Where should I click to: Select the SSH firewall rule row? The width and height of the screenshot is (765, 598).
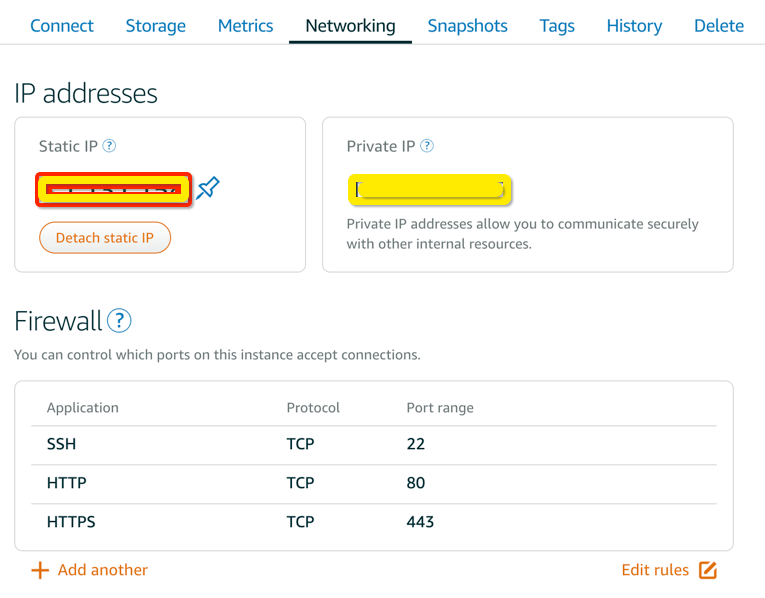click(x=374, y=444)
